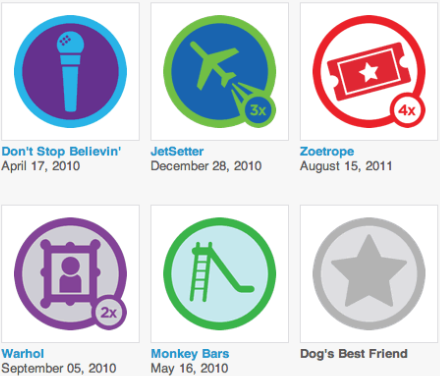Click the April 17, 2010 date text
The width and height of the screenshot is (440, 376).
pos(41,166)
